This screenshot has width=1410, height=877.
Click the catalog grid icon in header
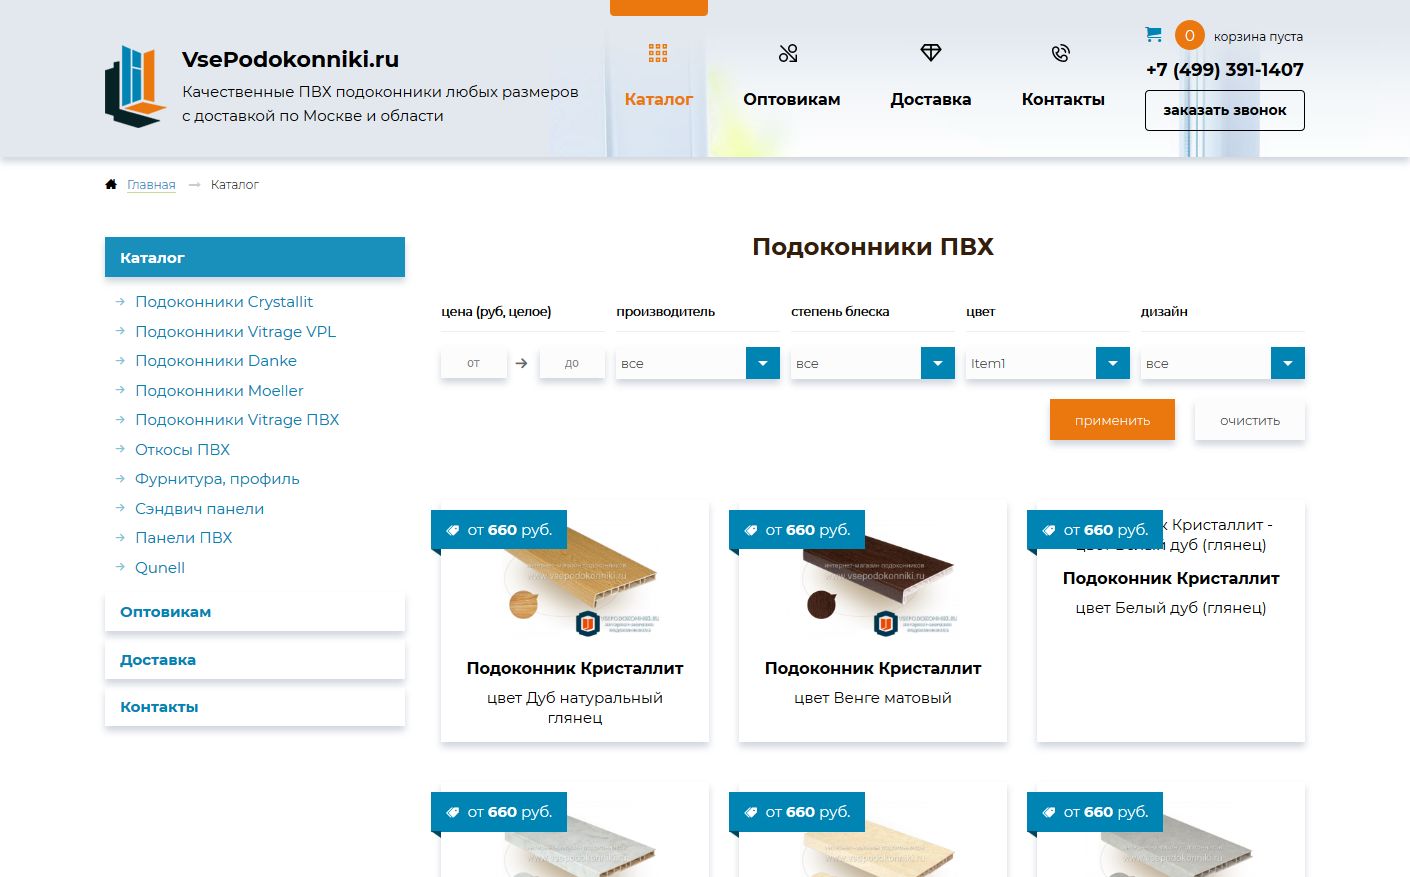[658, 53]
